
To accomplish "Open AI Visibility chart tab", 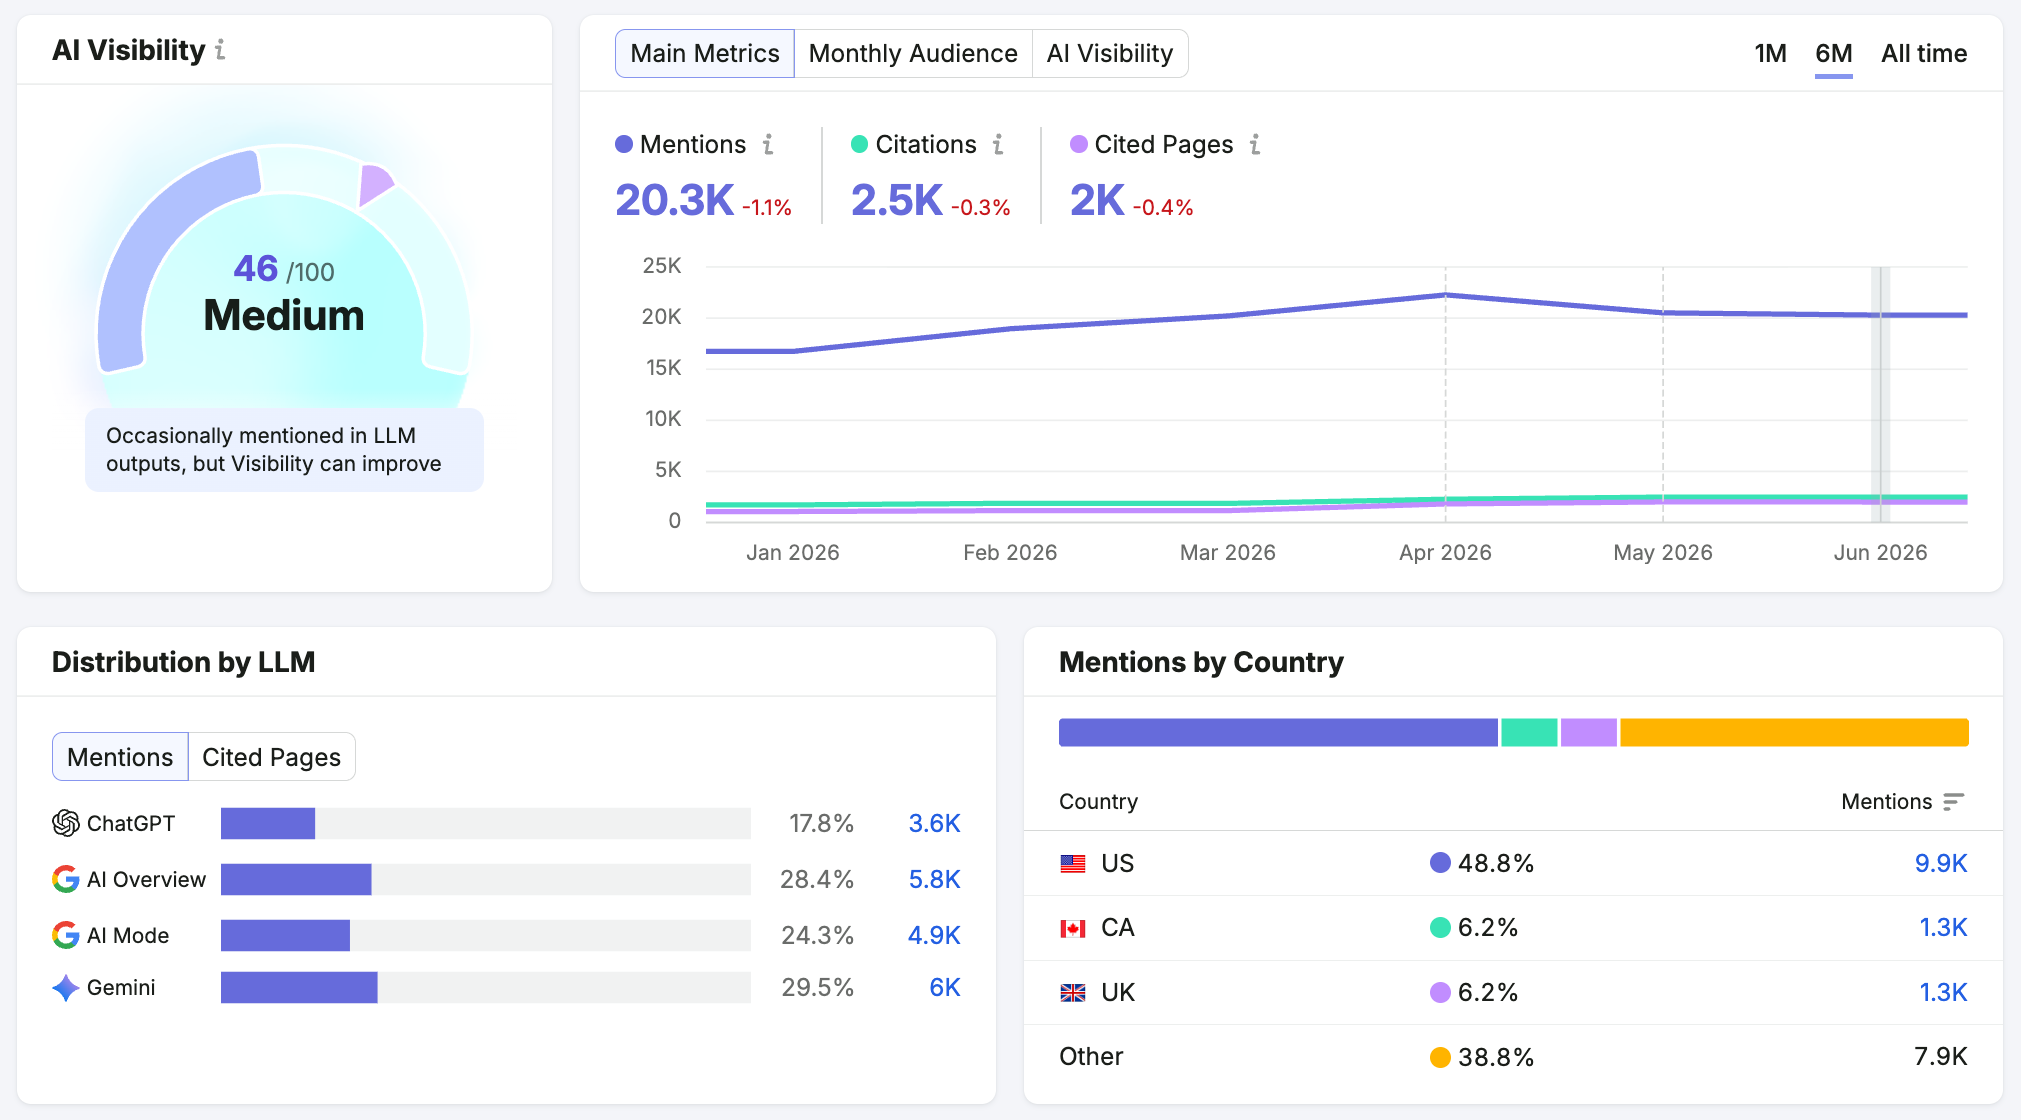I will tap(1110, 53).
